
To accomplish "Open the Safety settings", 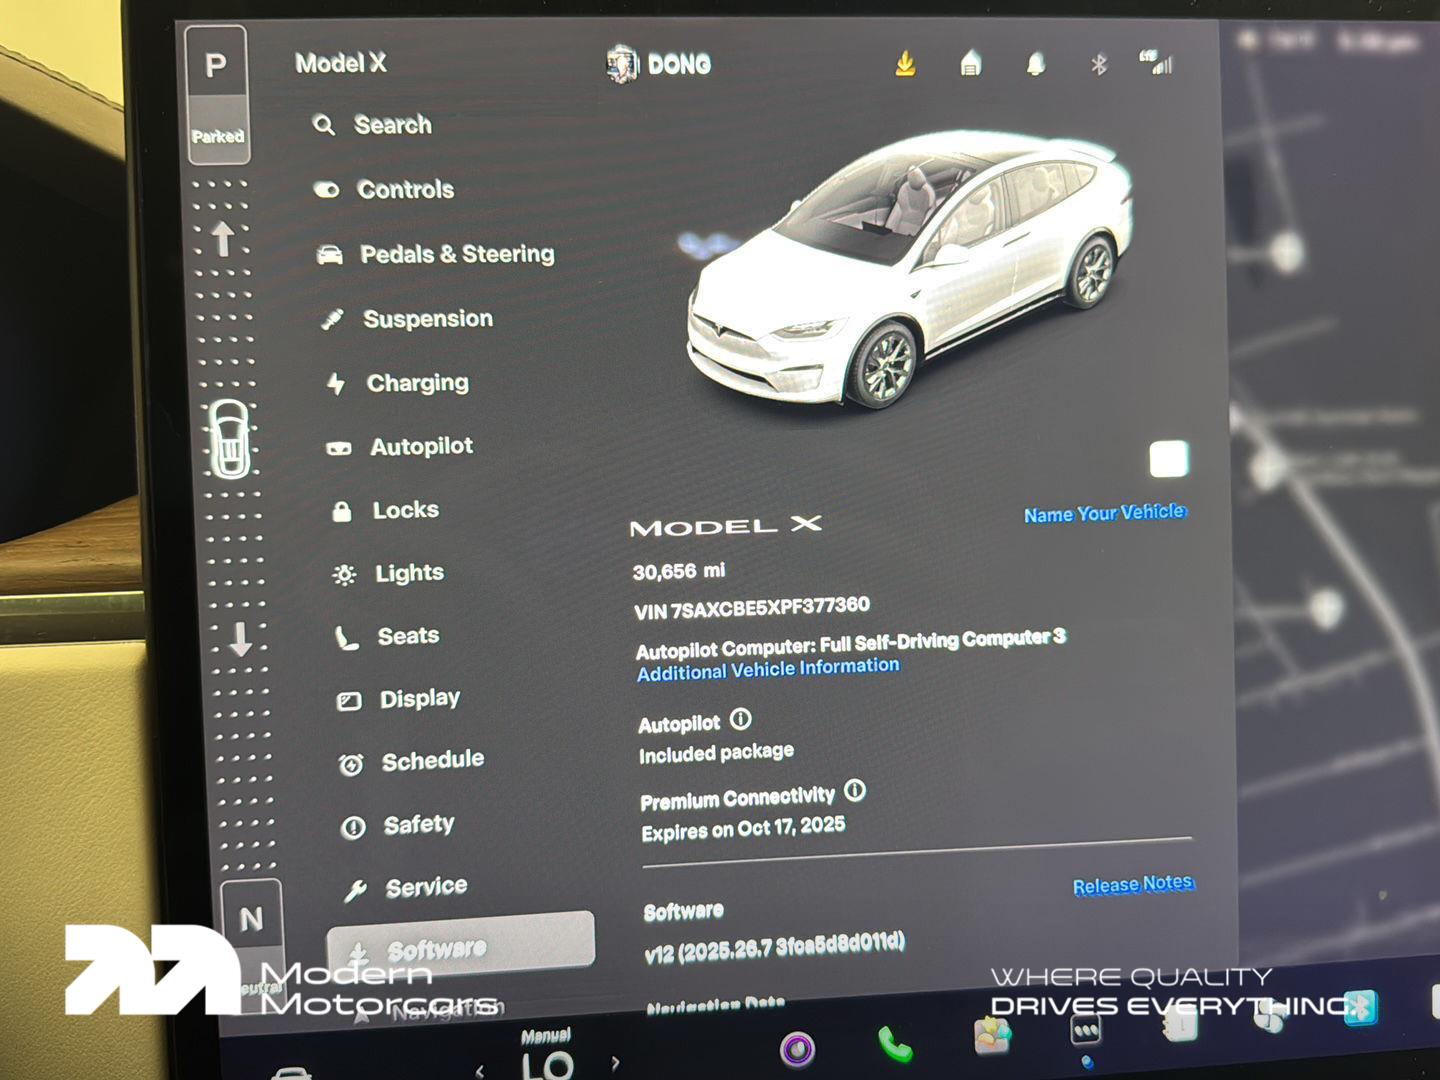I will [x=397, y=826].
